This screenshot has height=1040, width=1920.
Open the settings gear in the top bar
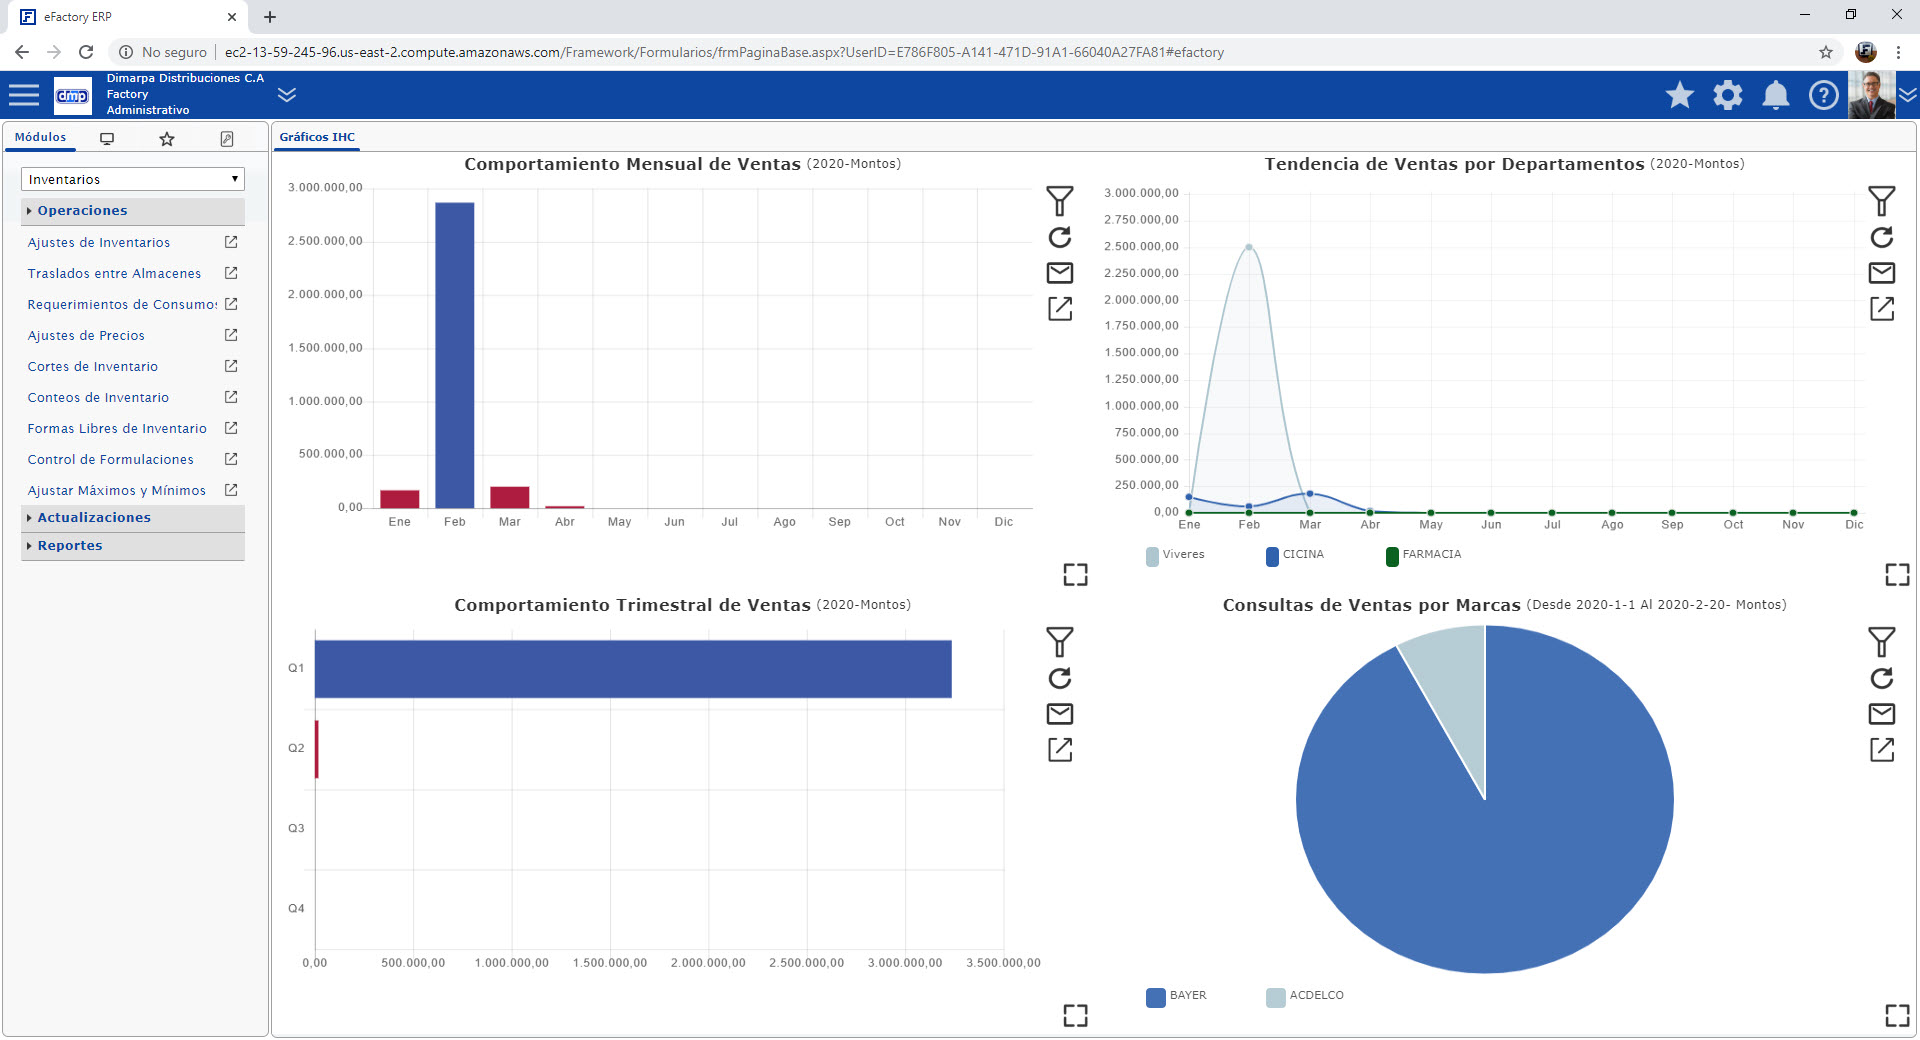pos(1728,95)
